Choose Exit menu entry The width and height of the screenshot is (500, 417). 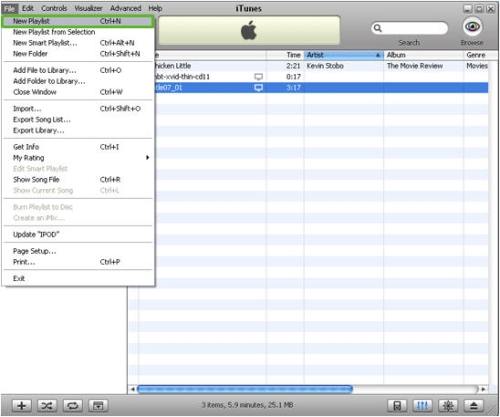click(x=78, y=278)
